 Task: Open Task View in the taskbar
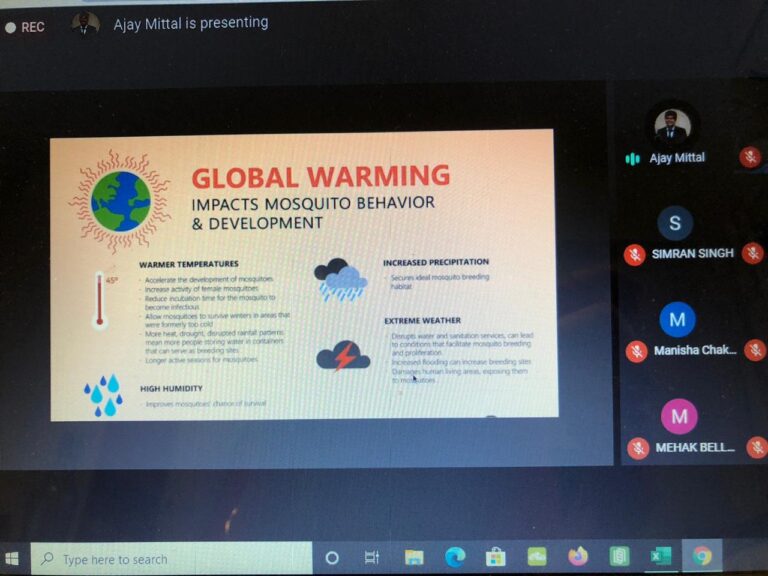tap(372, 558)
